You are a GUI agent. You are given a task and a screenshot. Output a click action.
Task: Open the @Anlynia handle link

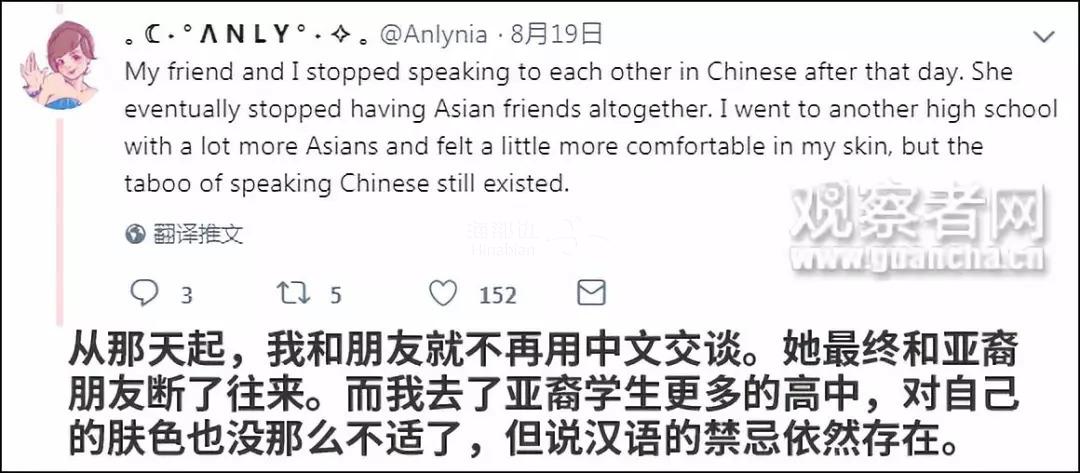point(432,36)
